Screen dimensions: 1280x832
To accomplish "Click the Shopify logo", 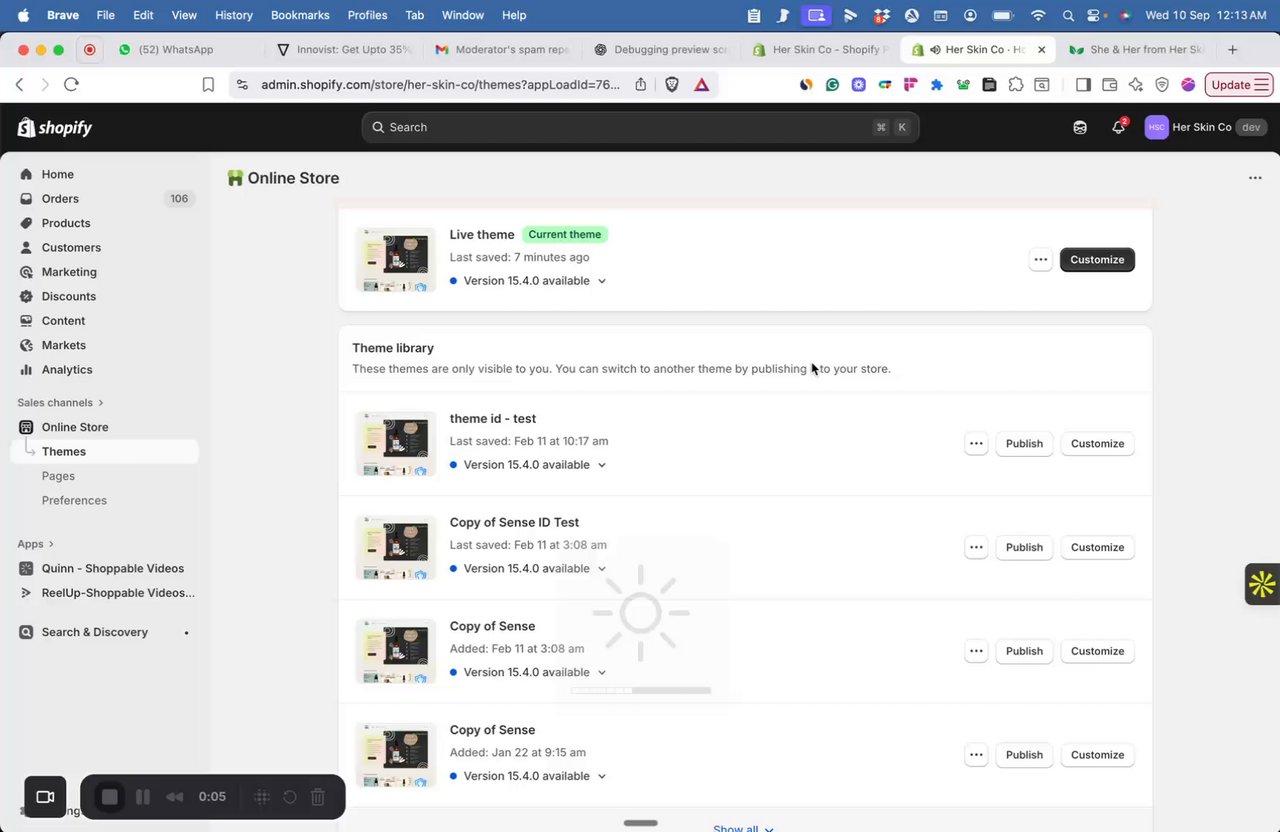I will tap(55, 127).
